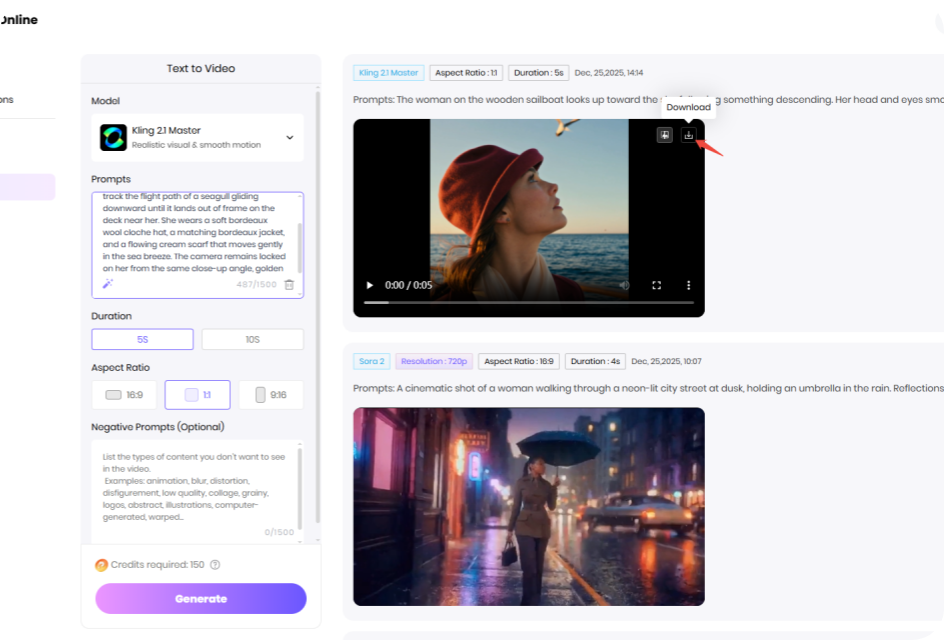Open the video player three-dot options menu
This screenshot has width=944, height=640.
click(x=688, y=285)
